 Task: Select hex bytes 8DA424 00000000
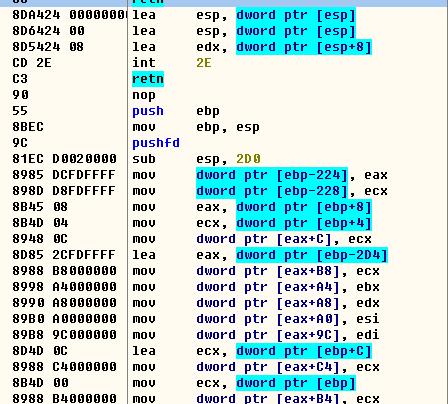click(70, 15)
